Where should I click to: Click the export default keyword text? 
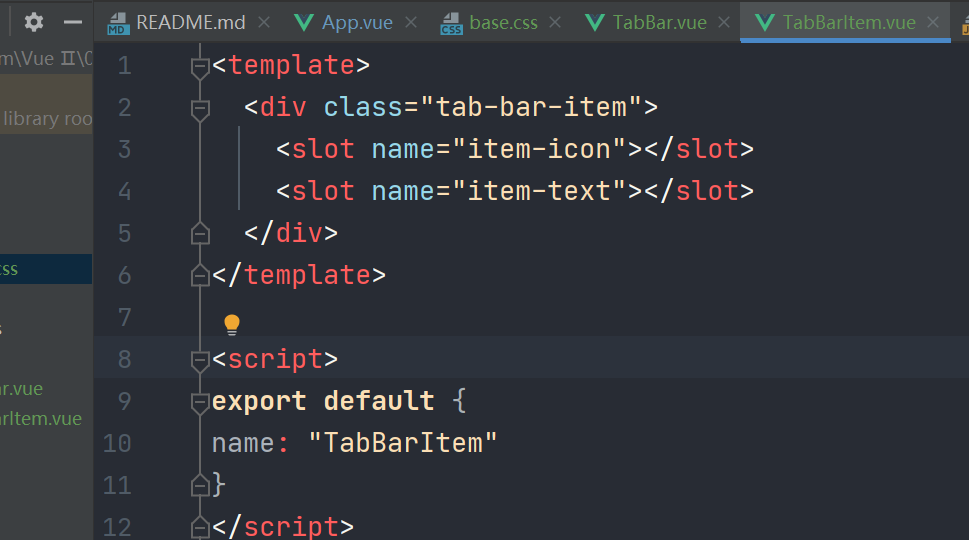pos(323,401)
